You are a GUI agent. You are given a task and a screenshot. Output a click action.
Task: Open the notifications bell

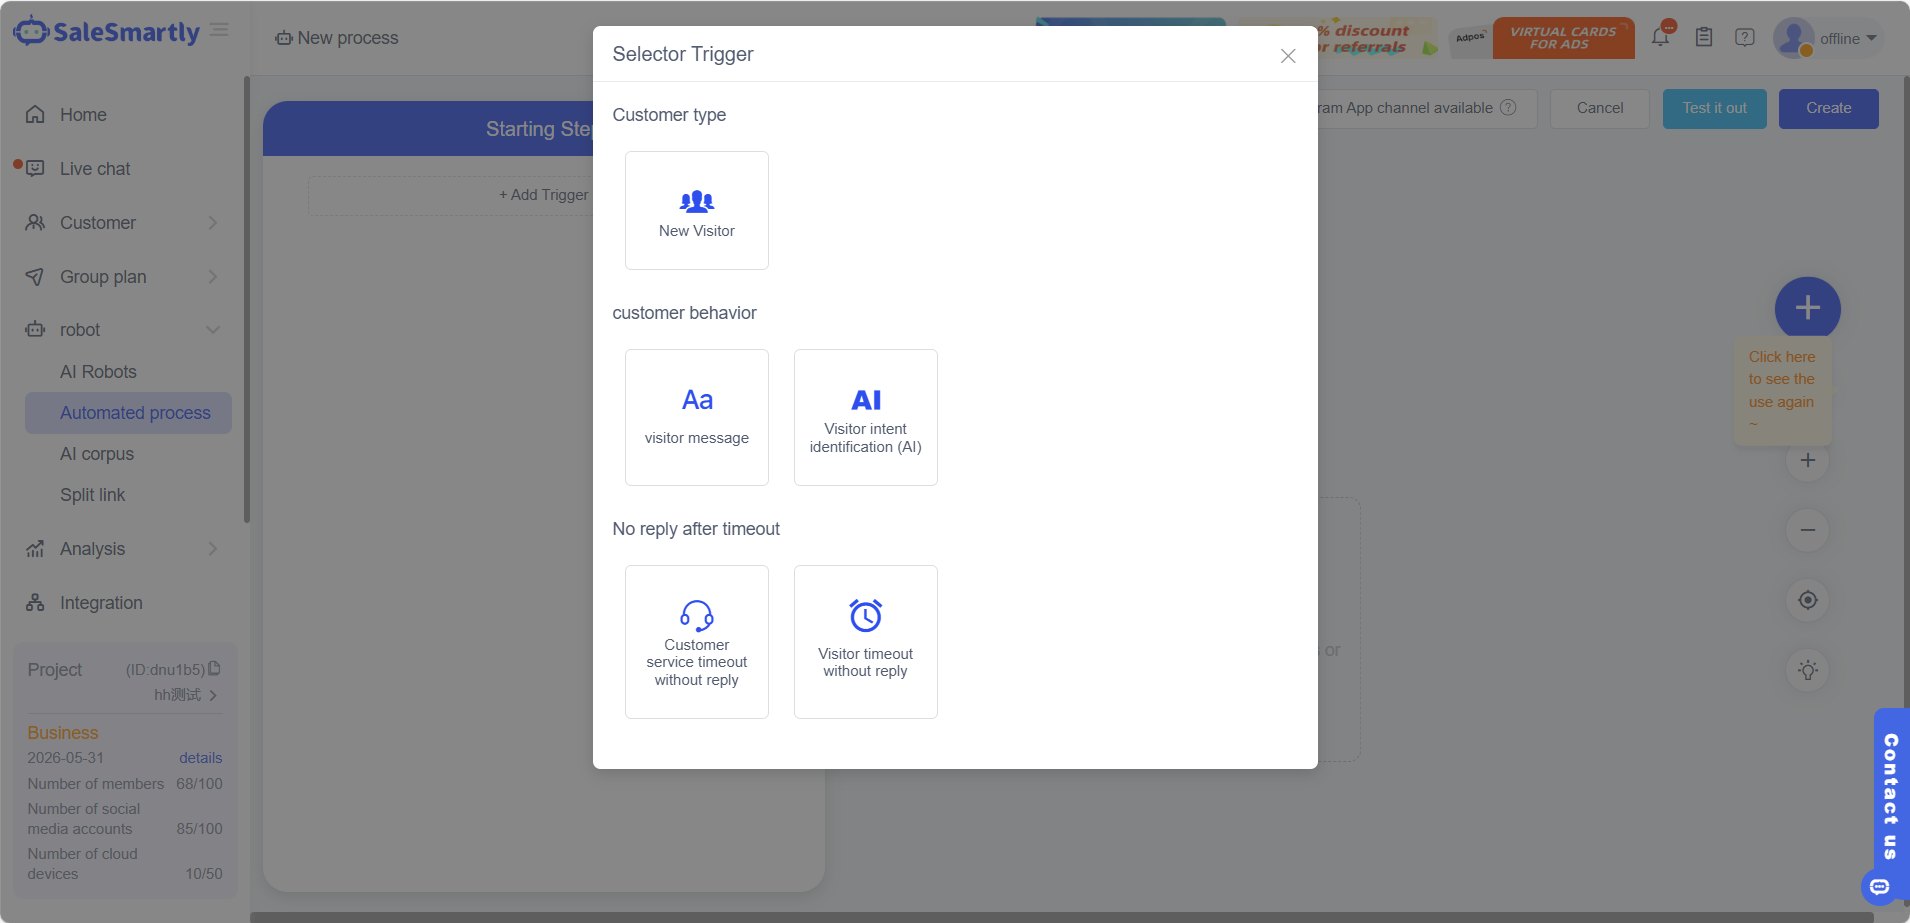[x=1660, y=38]
